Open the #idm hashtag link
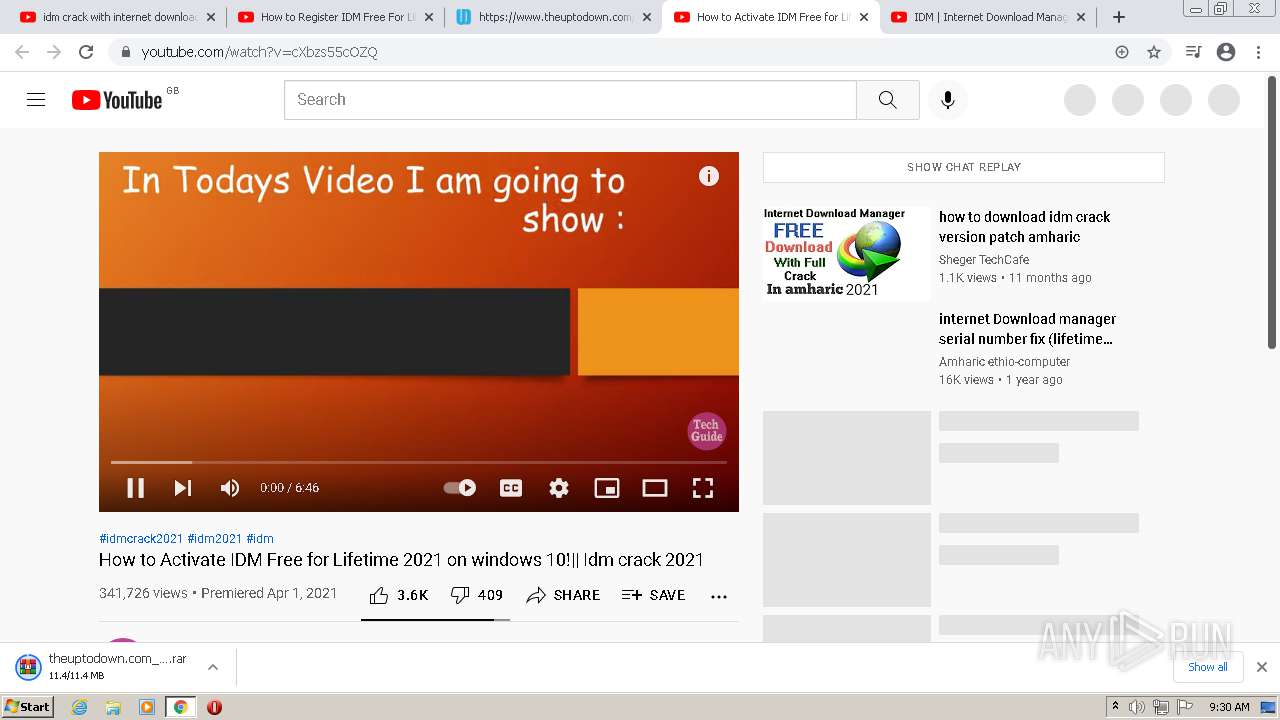This screenshot has width=1280, height=720. click(260, 538)
